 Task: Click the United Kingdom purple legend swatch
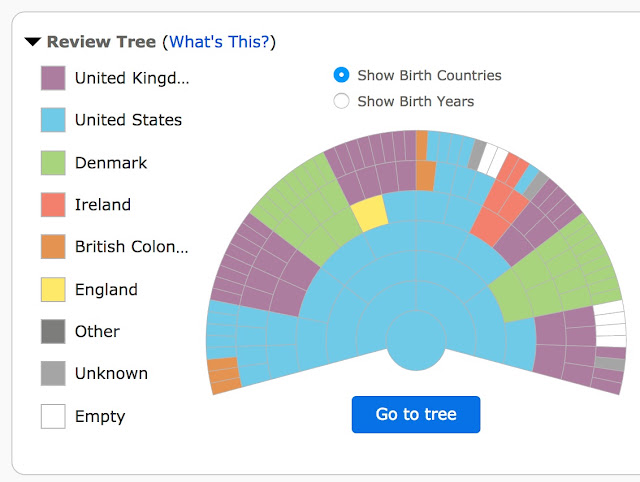tap(53, 78)
